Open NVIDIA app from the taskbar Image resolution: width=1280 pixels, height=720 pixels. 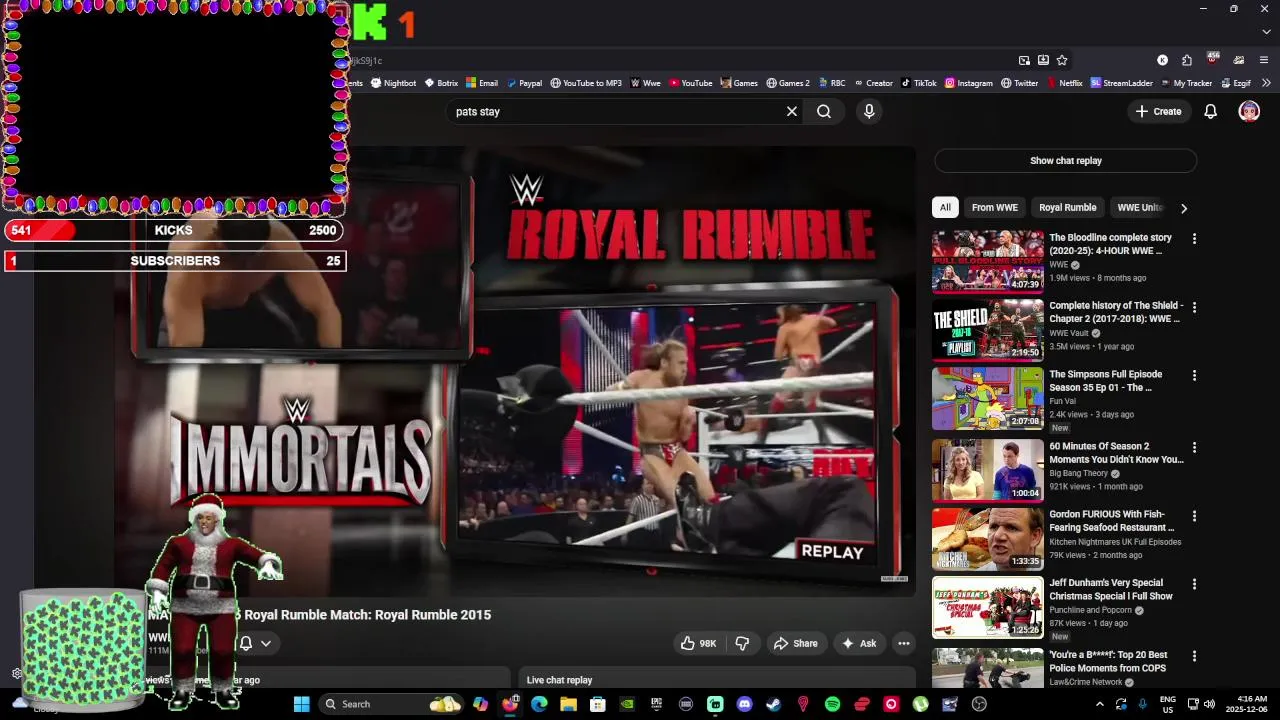(x=627, y=704)
